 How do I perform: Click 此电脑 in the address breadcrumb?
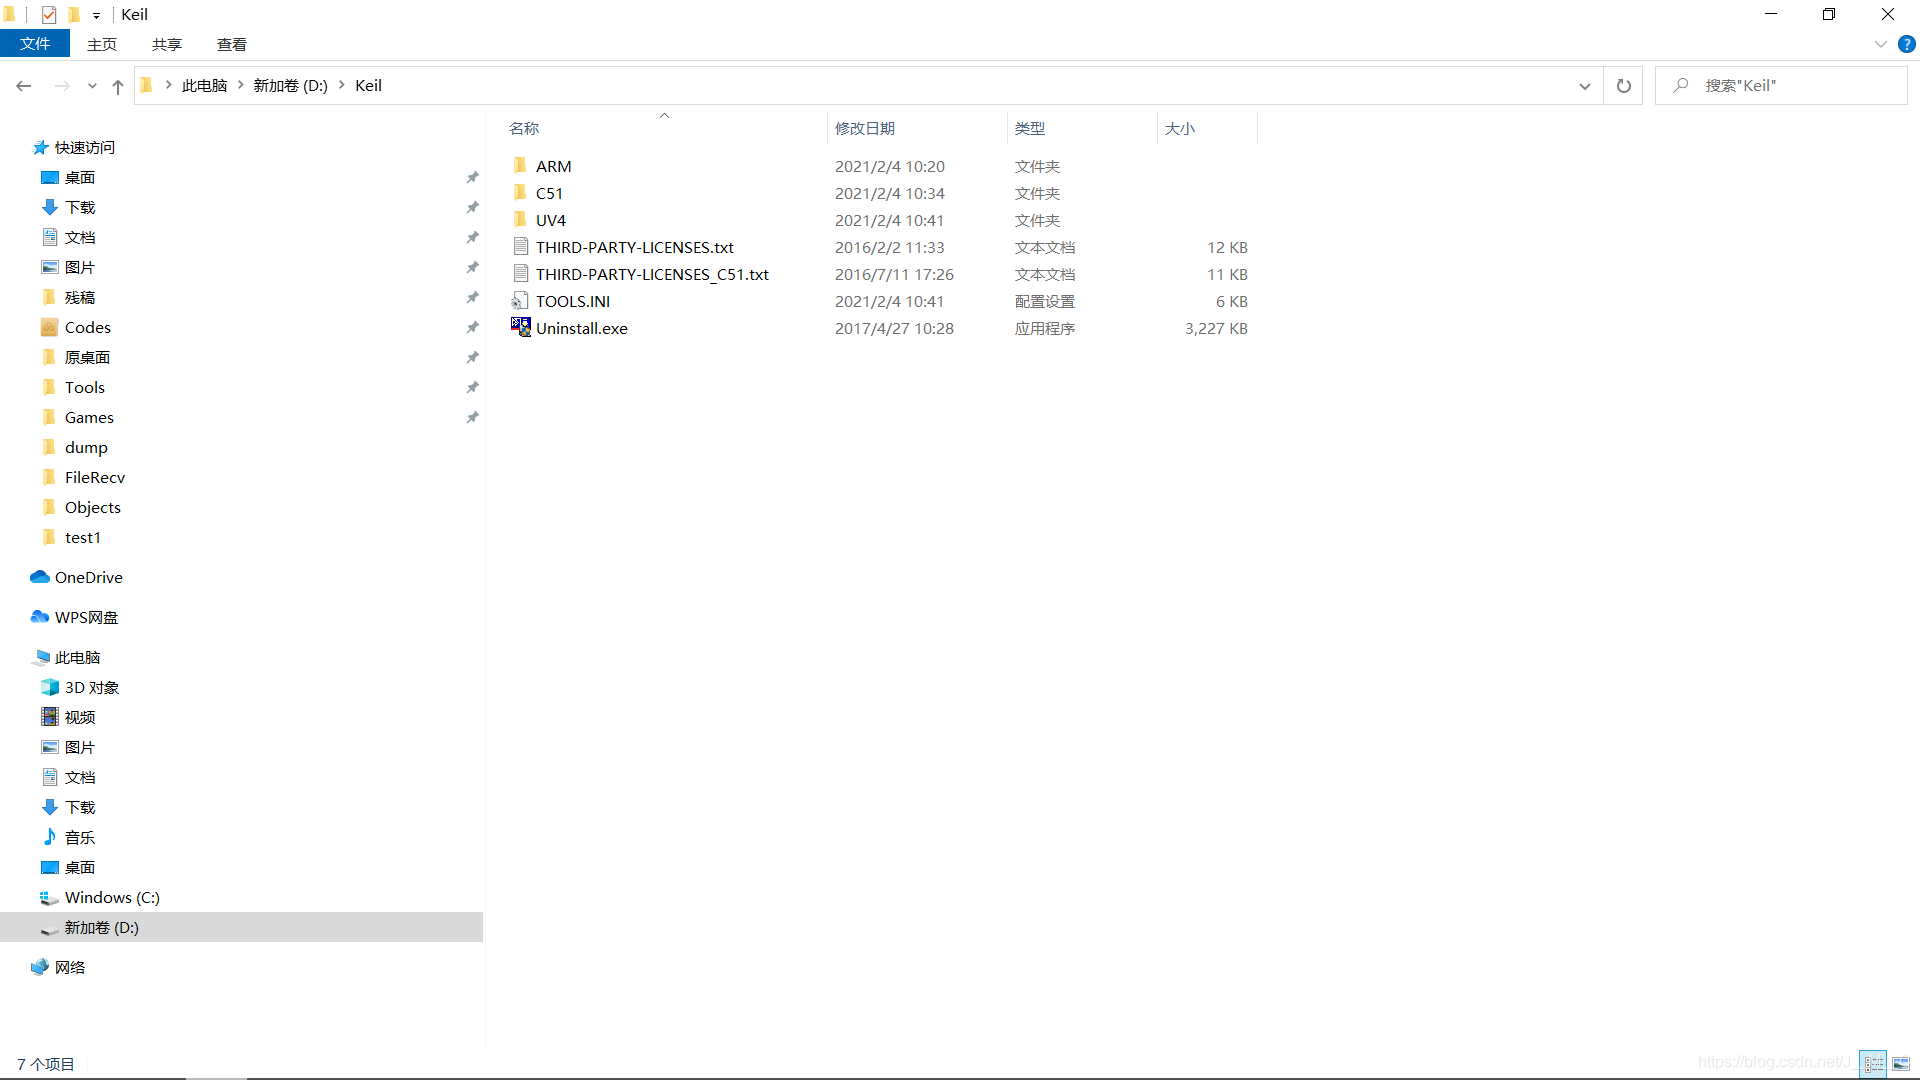pyautogui.click(x=204, y=86)
